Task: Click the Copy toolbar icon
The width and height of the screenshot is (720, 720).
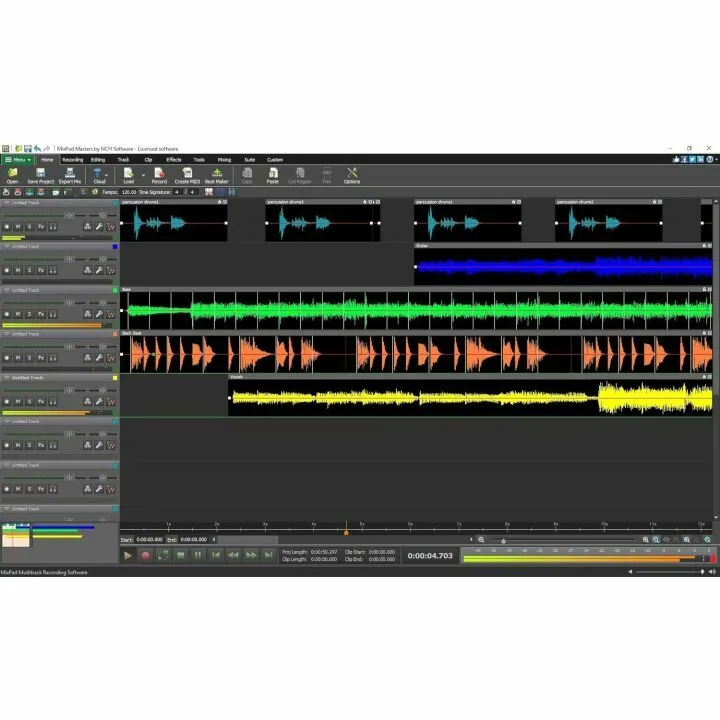Action: pyautogui.click(x=247, y=175)
